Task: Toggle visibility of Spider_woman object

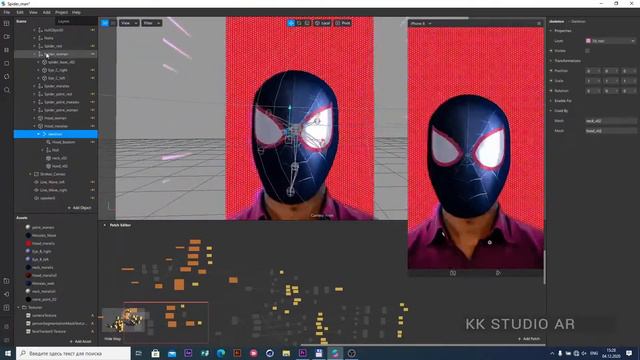Action: [x=93, y=54]
